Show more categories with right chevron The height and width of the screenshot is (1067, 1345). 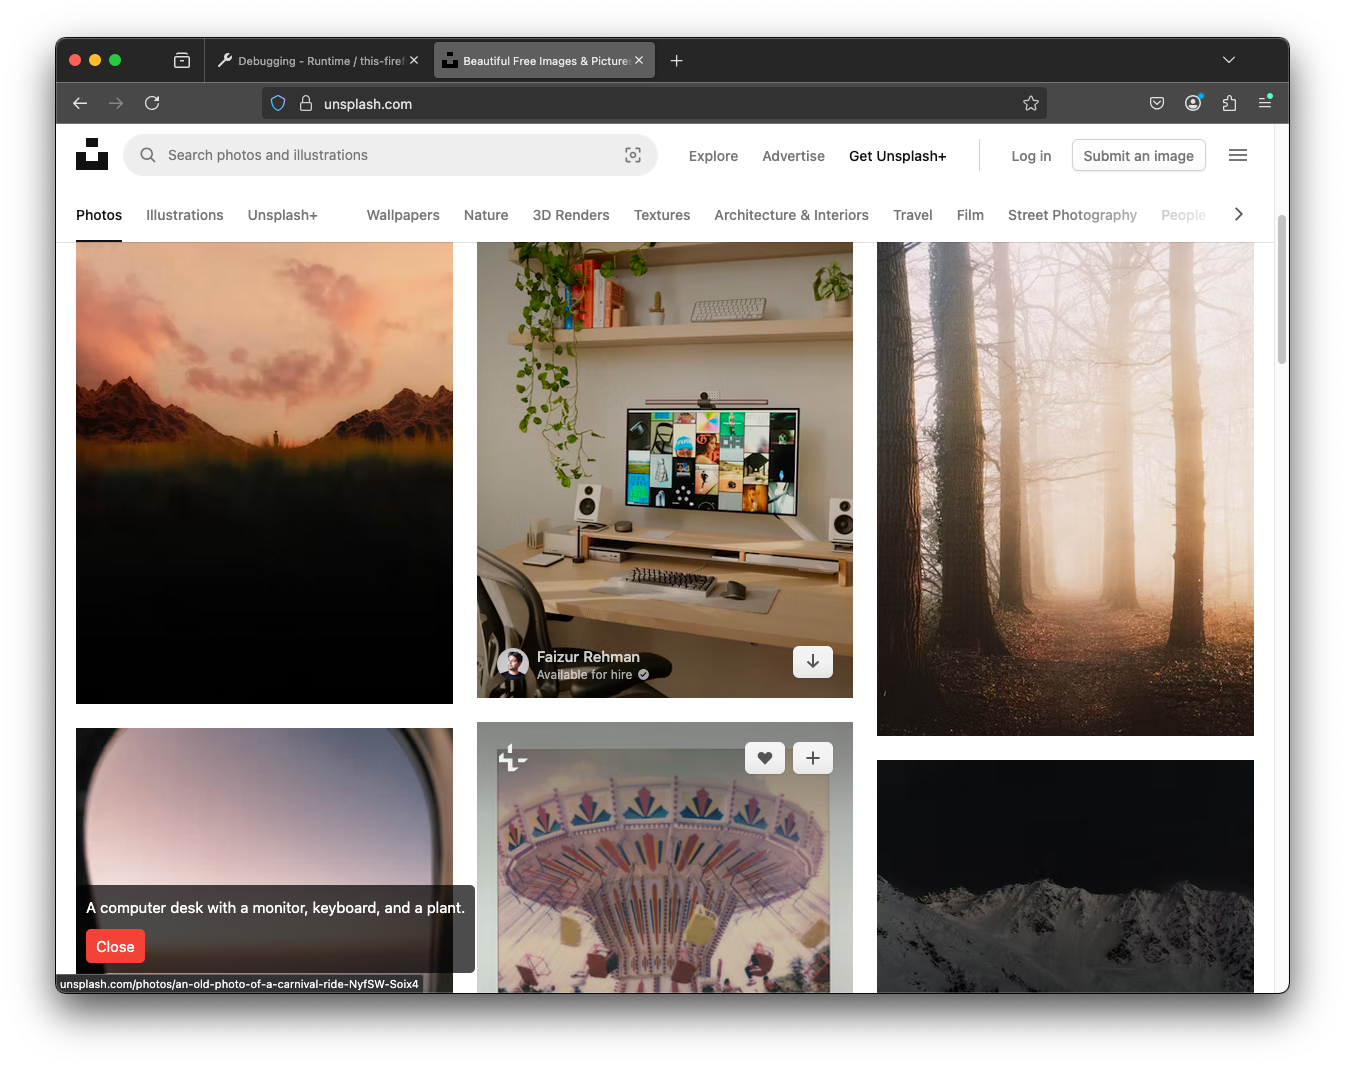(1239, 214)
